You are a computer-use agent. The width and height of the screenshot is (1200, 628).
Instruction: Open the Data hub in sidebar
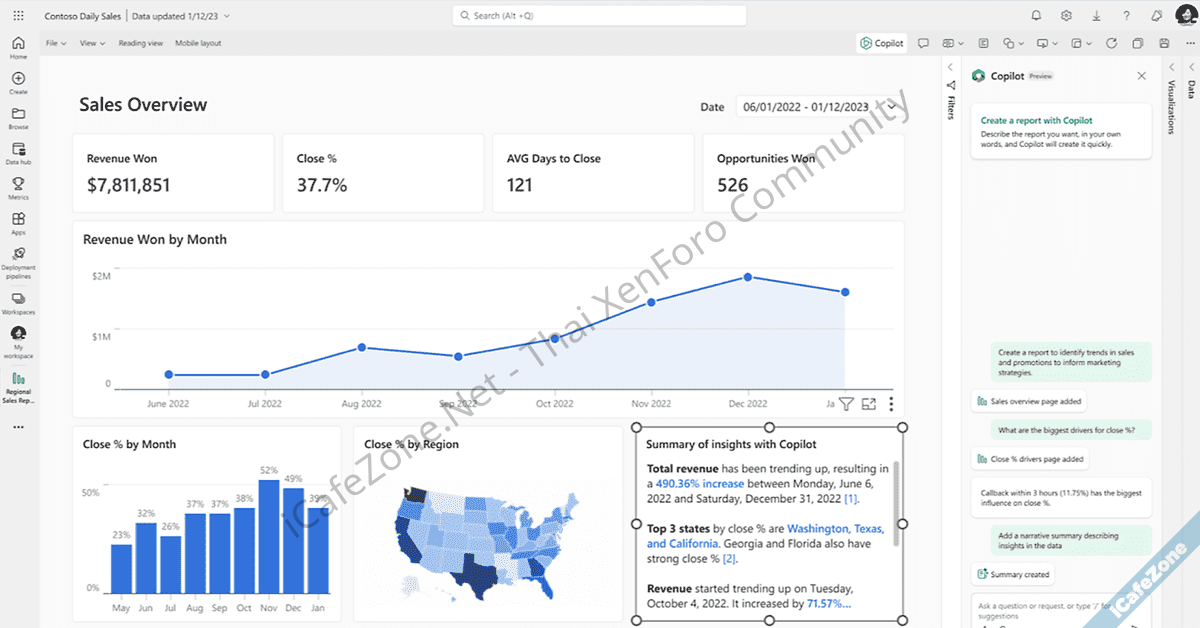tap(18, 153)
